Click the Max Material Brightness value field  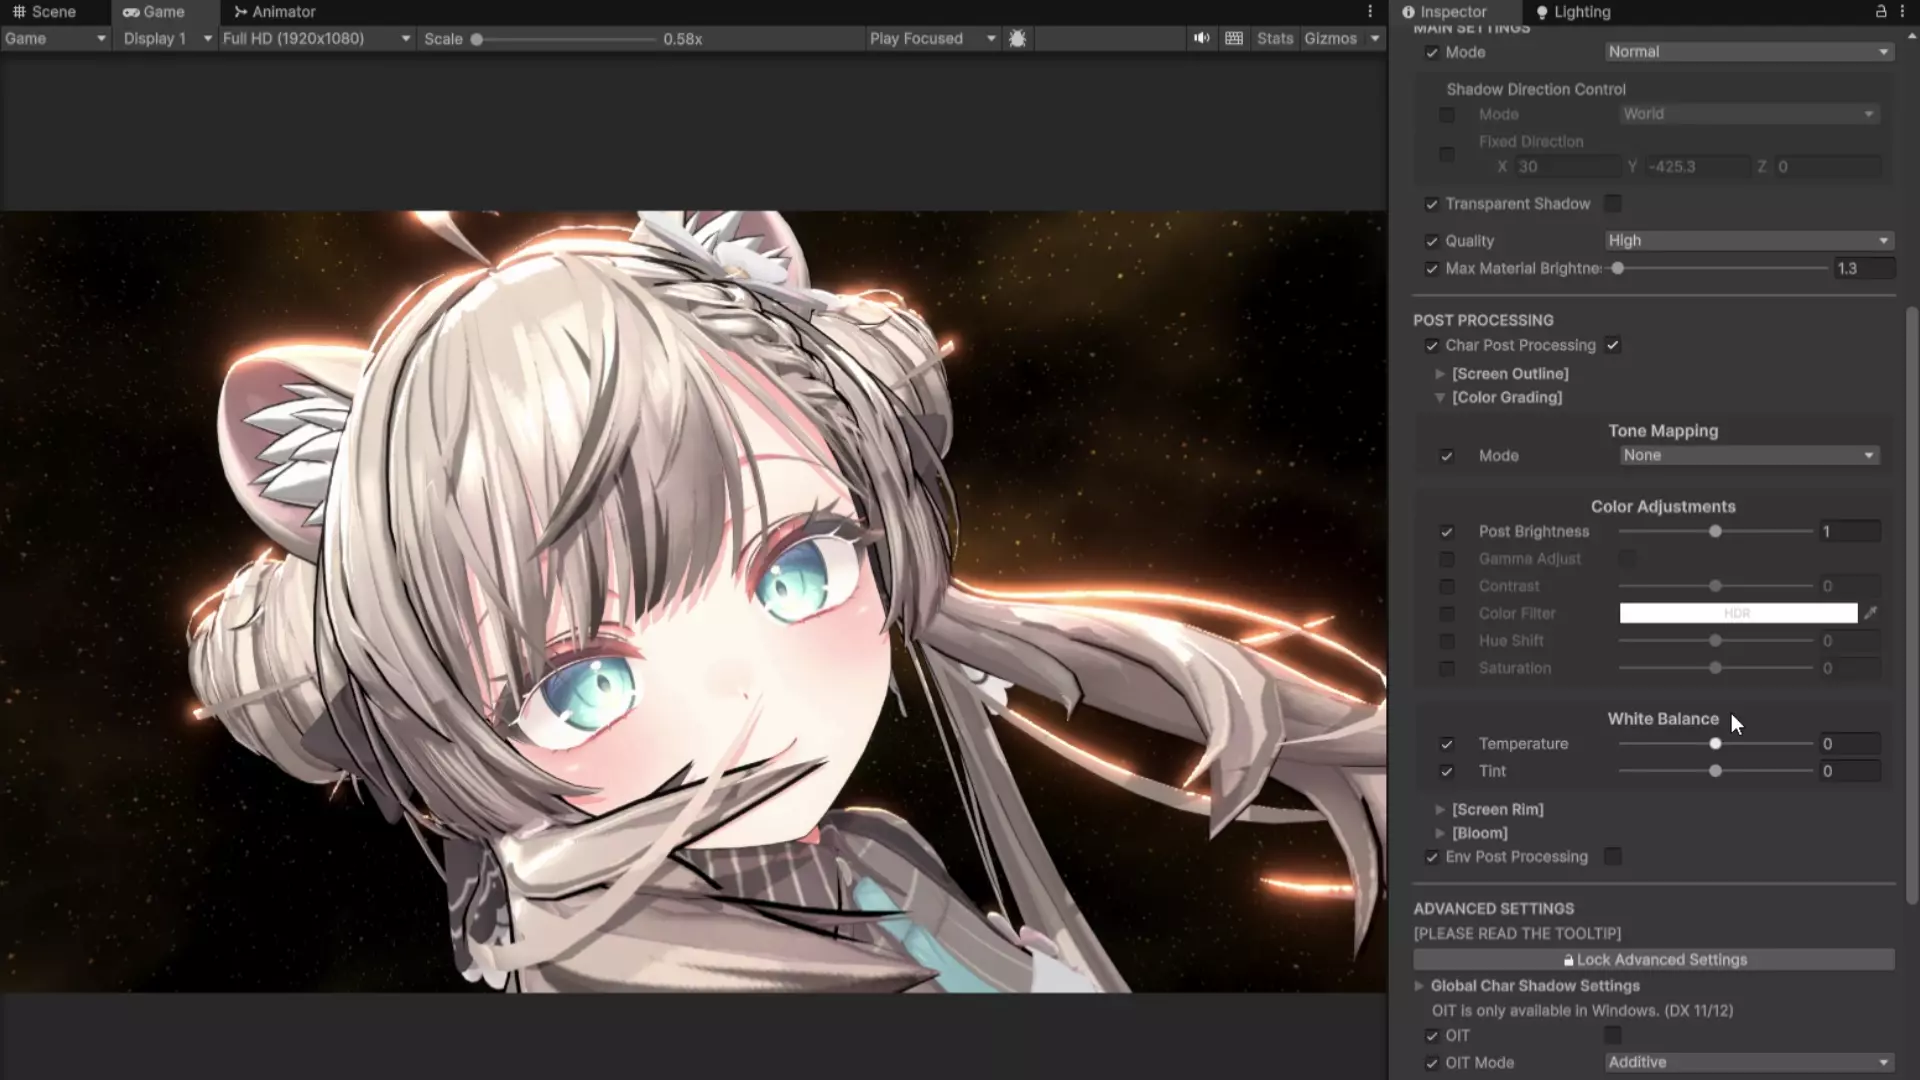1861,269
